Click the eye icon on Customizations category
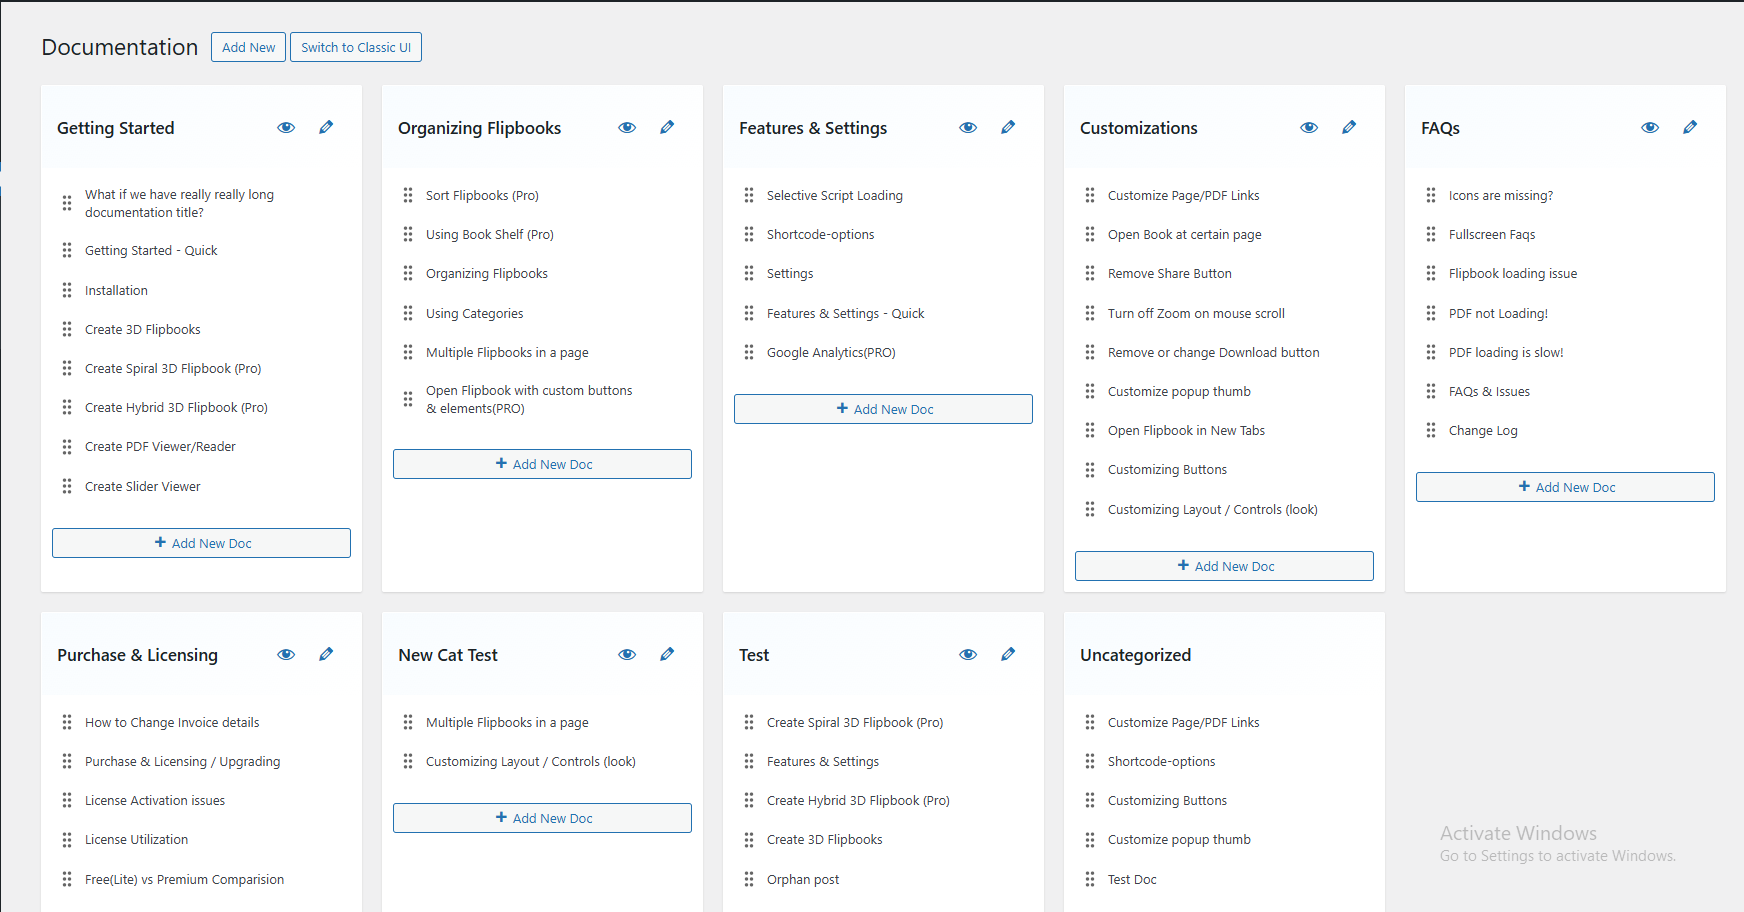 coord(1309,127)
